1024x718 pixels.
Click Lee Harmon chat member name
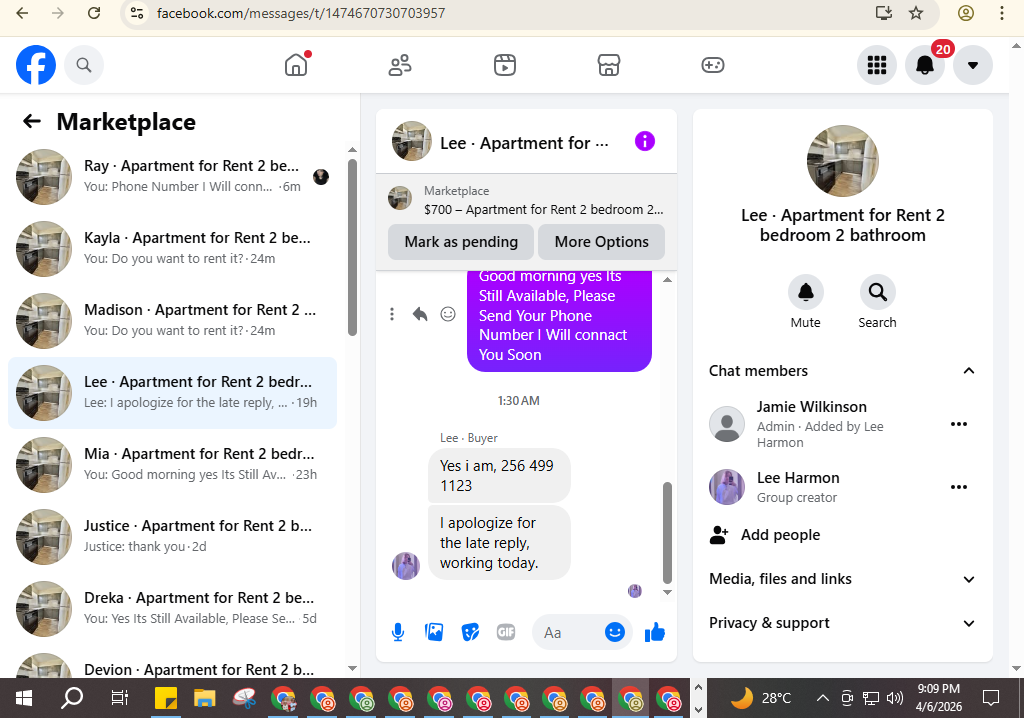tap(798, 478)
